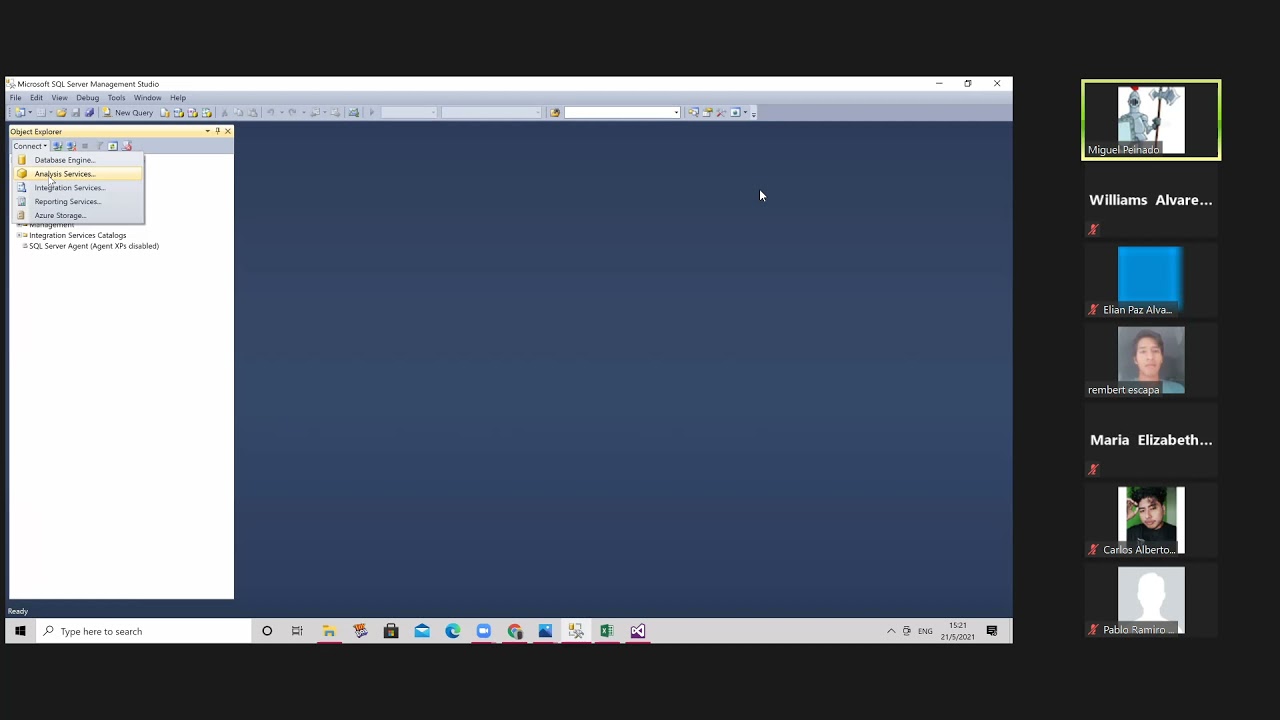This screenshot has height=720, width=1280.
Task: Click the Refresh icon in Object Explorer
Action: pyautogui.click(x=113, y=146)
